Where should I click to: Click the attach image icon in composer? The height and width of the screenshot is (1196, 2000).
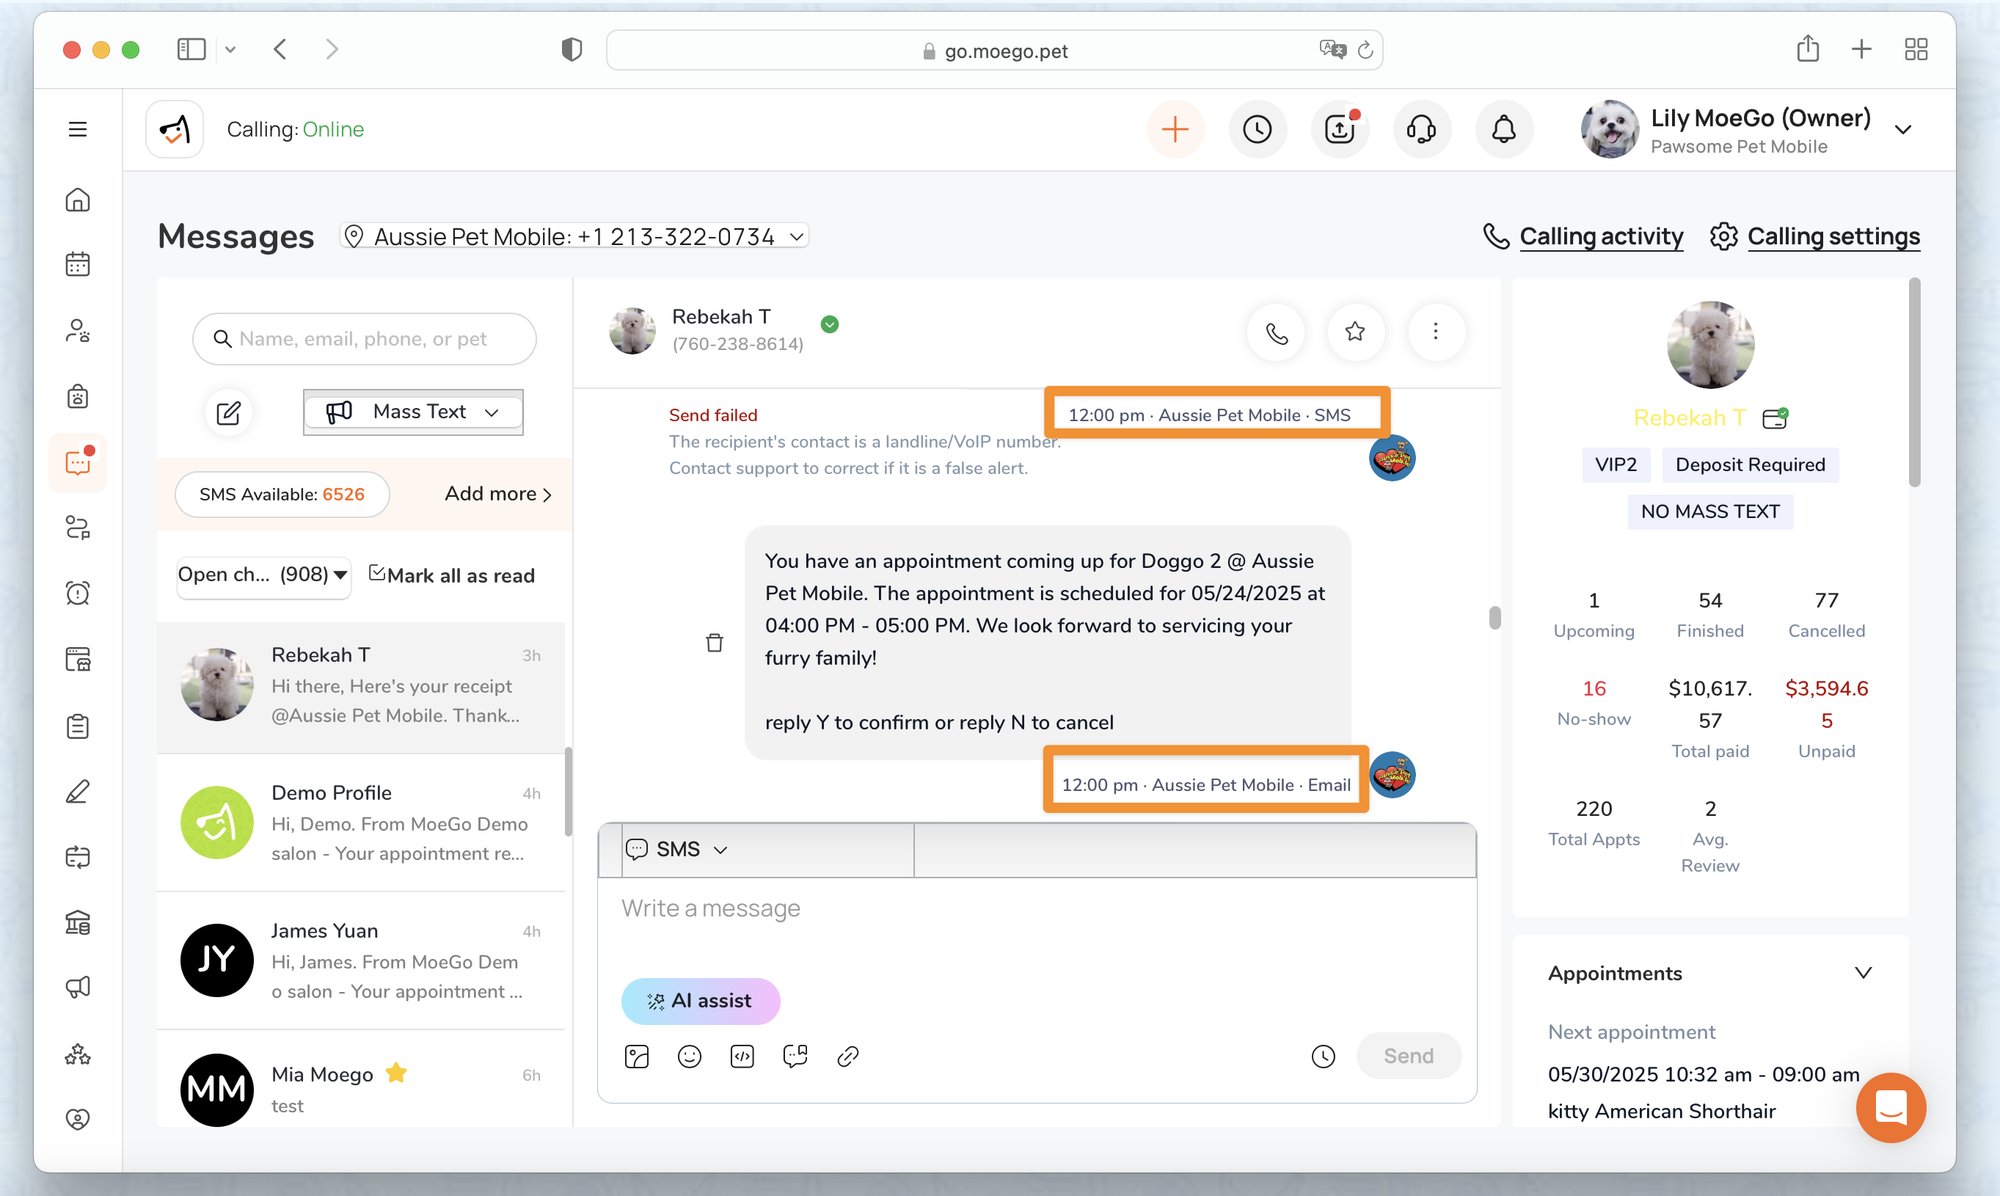637,1056
